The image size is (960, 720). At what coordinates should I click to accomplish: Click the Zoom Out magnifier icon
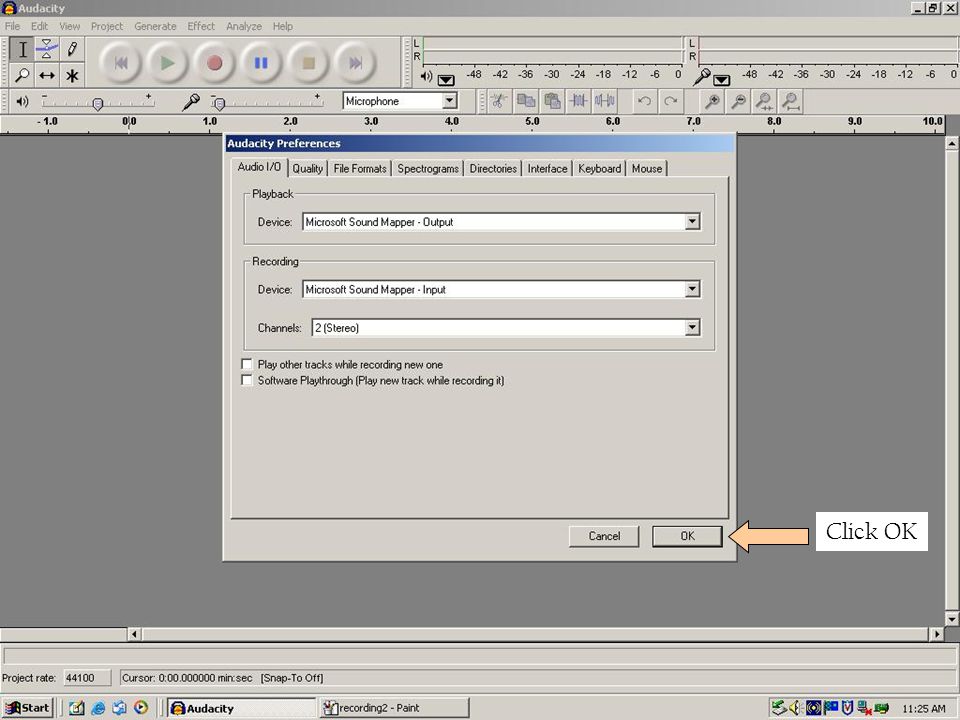point(738,101)
